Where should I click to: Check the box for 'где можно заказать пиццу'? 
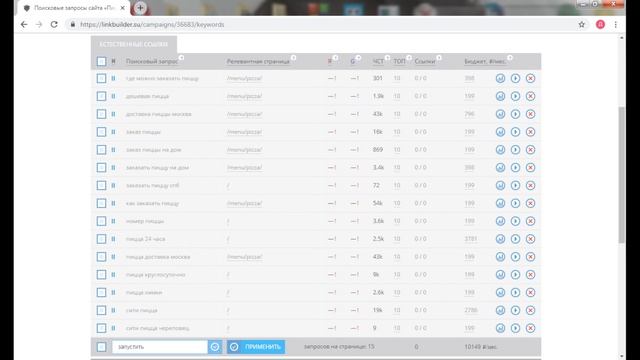[x=101, y=78]
